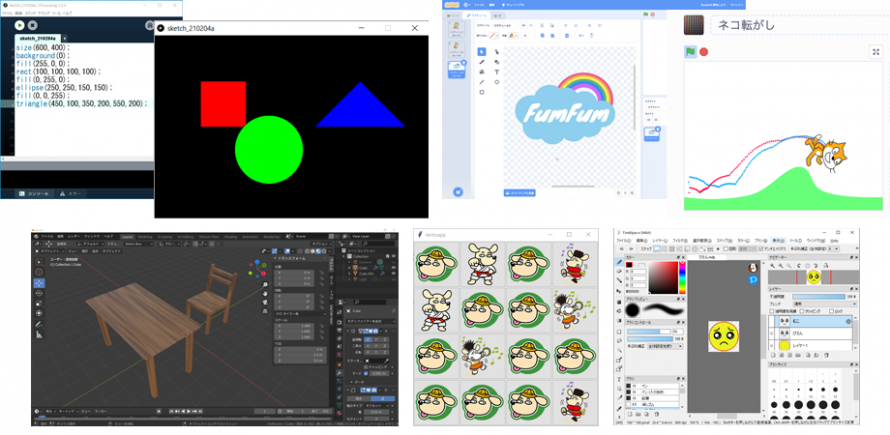Select the Rectangle tool in Scratch paint editor
Viewport: 890px width, 435px height.
[482, 92]
